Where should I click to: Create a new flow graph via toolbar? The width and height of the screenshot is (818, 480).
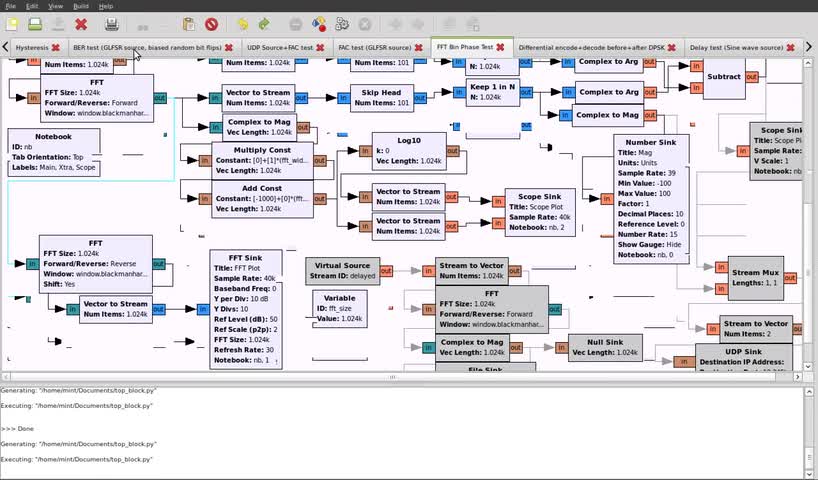pos(13,24)
